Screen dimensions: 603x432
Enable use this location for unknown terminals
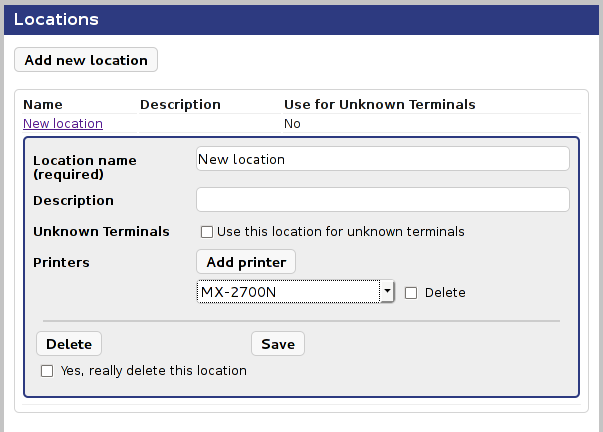coord(207,232)
